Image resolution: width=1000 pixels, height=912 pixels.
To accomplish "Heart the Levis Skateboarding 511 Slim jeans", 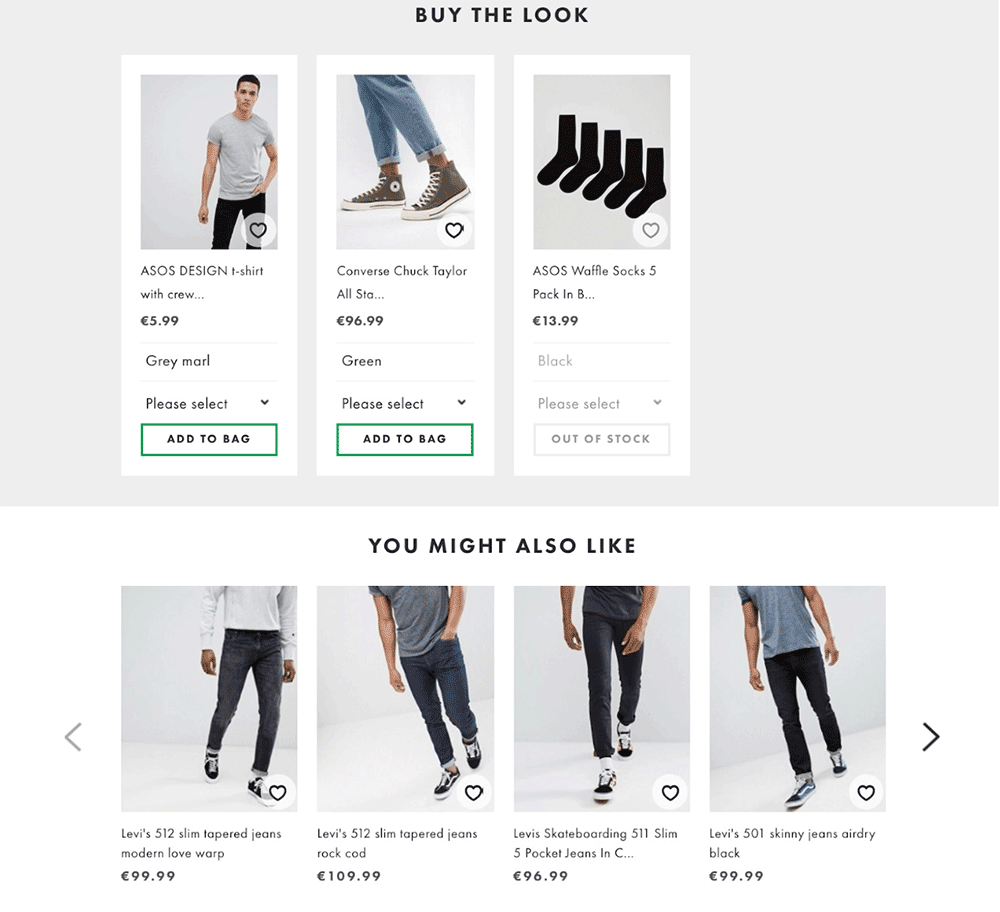I will coord(670,793).
